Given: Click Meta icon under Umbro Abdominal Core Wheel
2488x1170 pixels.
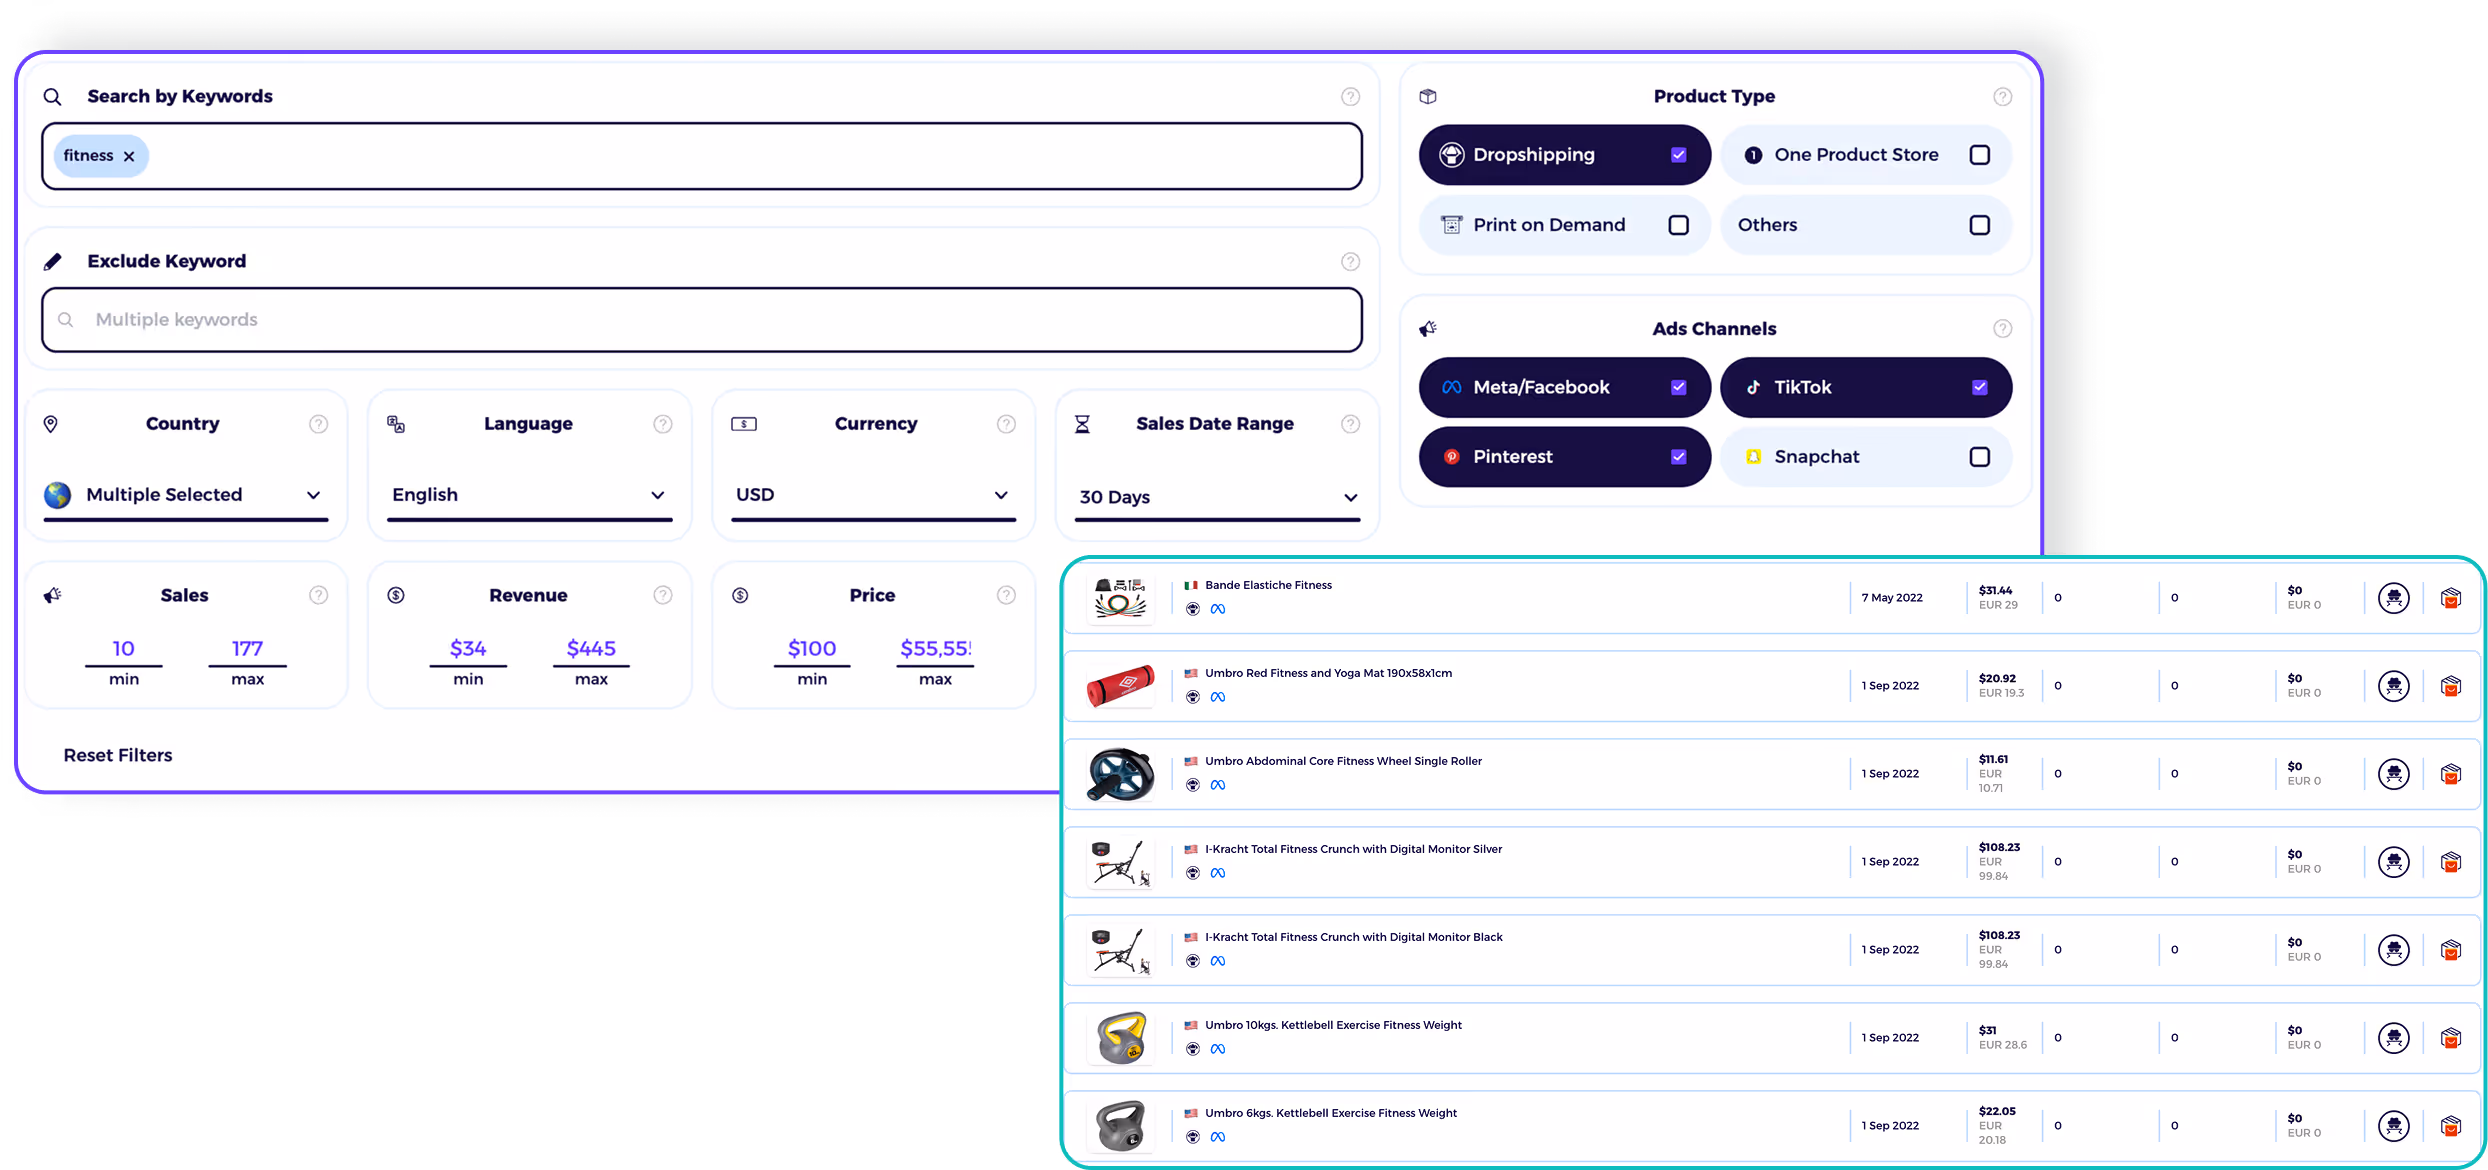Looking at the screenshot, I should click(x=1217, y=785).
